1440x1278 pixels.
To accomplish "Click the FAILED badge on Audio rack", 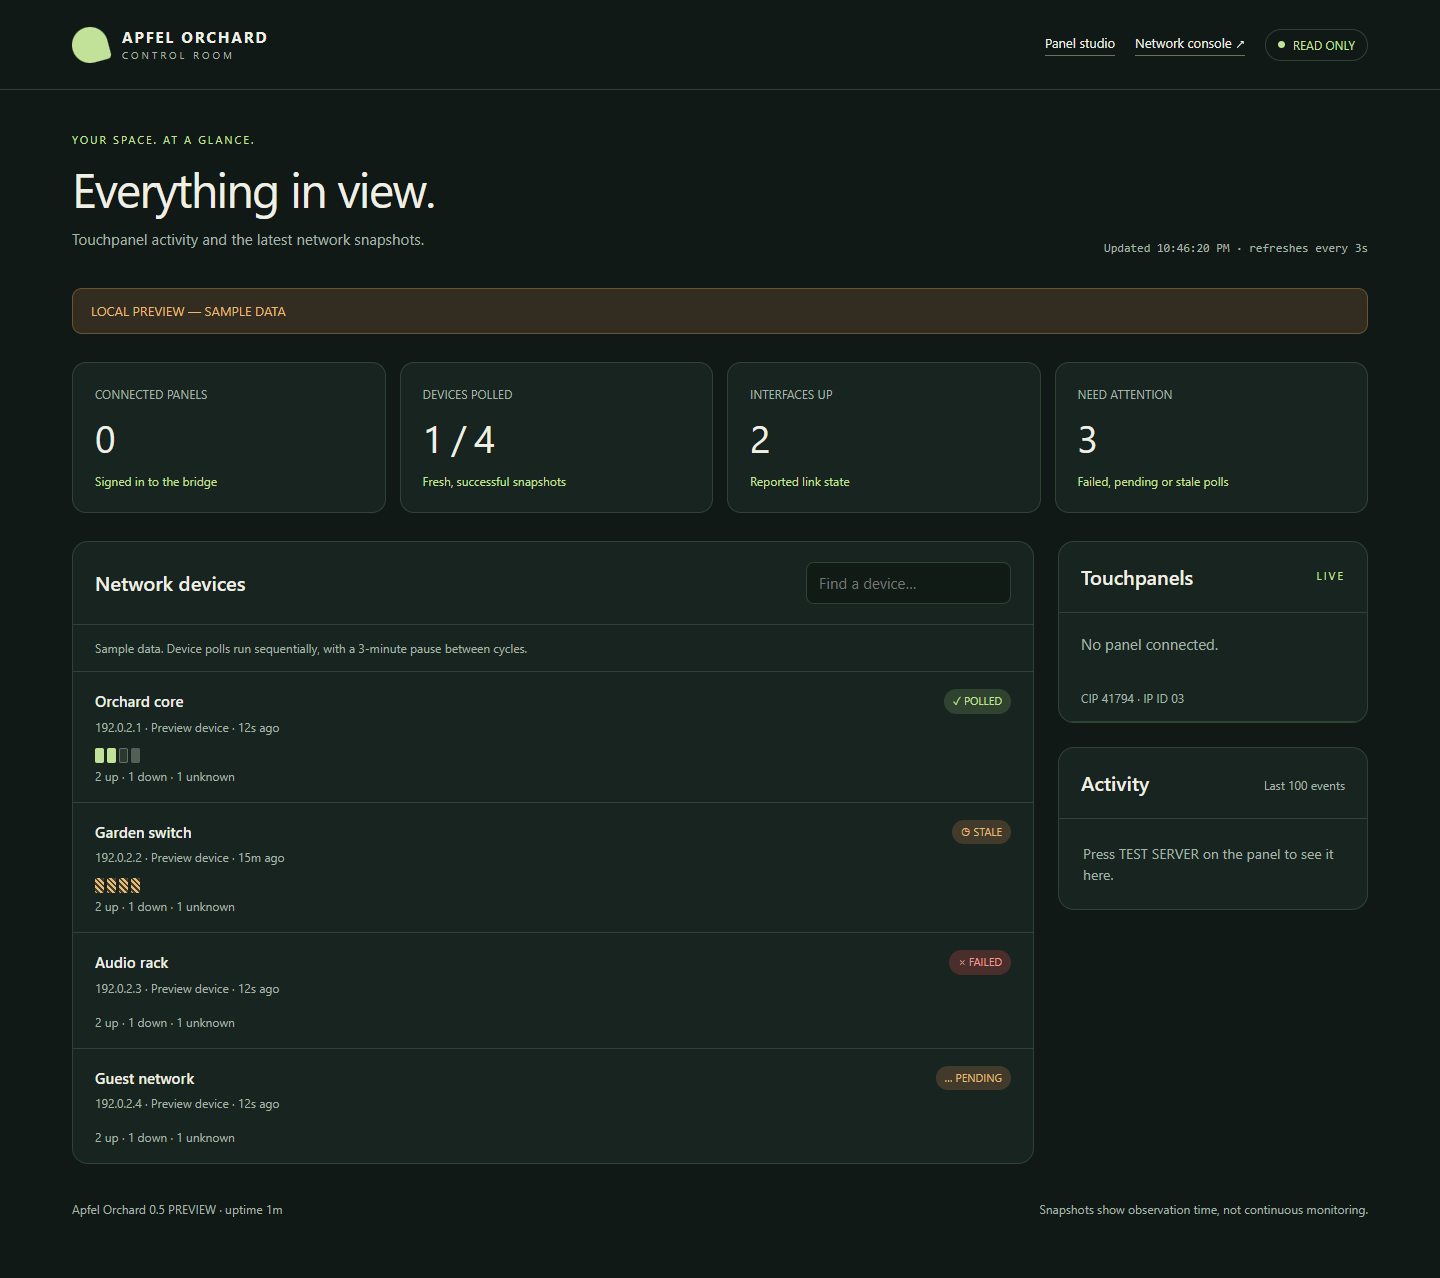I will click(980, 962).
